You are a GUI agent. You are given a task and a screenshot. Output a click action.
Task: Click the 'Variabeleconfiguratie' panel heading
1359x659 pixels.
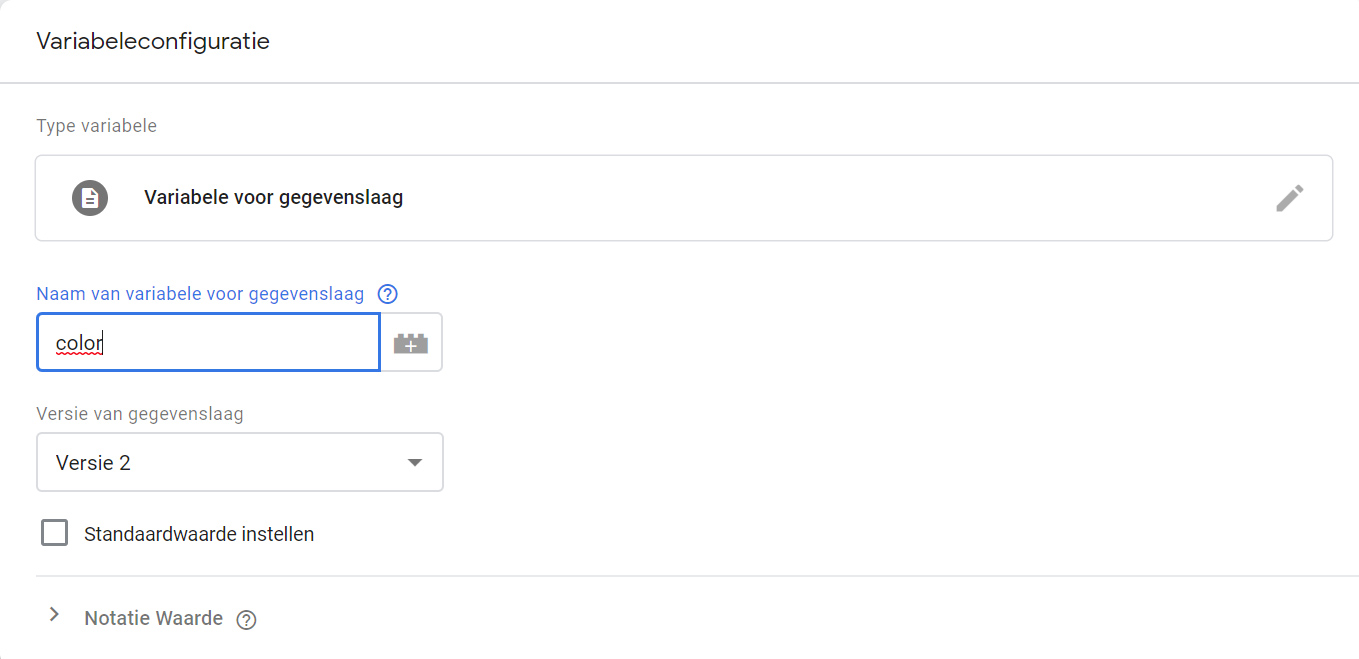153,41
